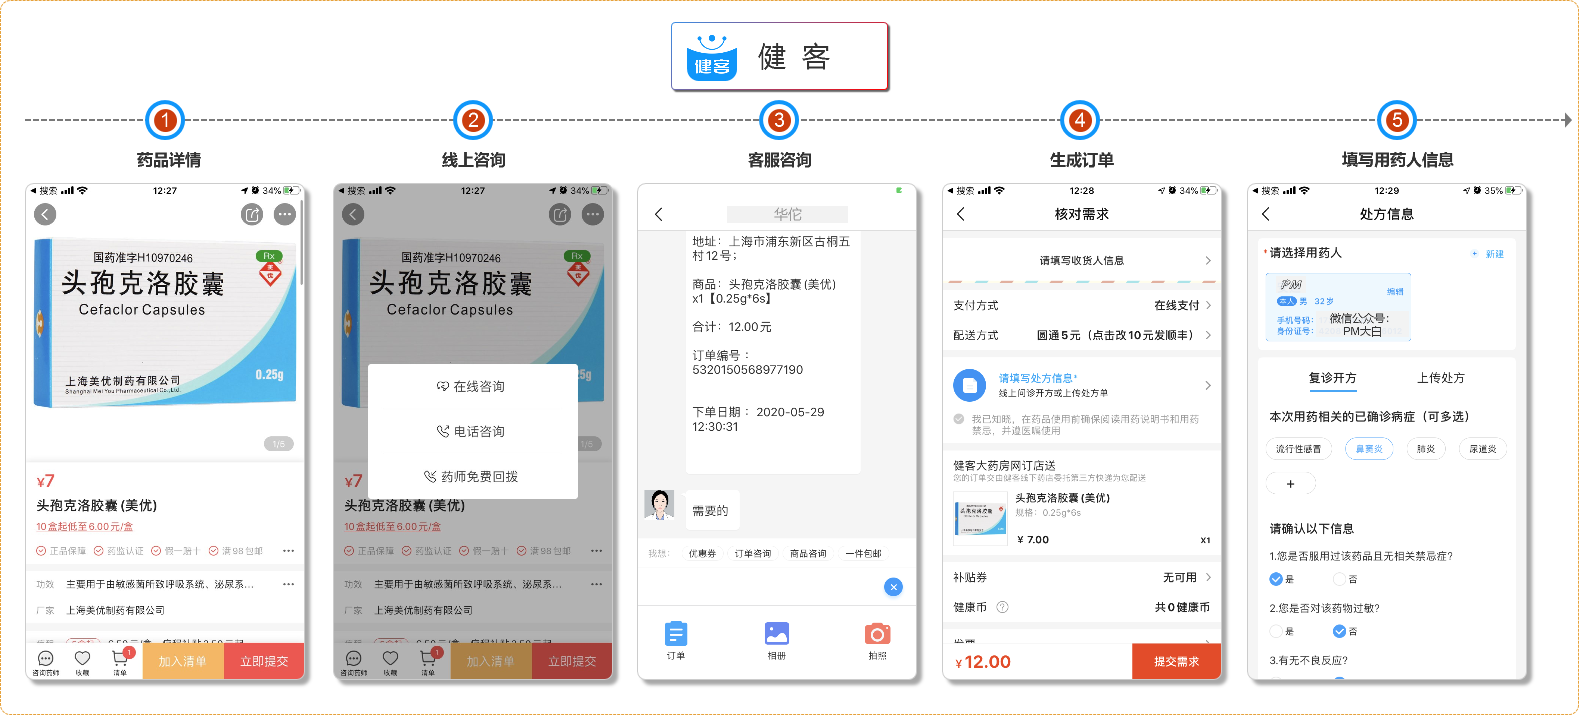Tap the blue prescription document icon
The image size is (1579, 715).
[x=969, y=385]
